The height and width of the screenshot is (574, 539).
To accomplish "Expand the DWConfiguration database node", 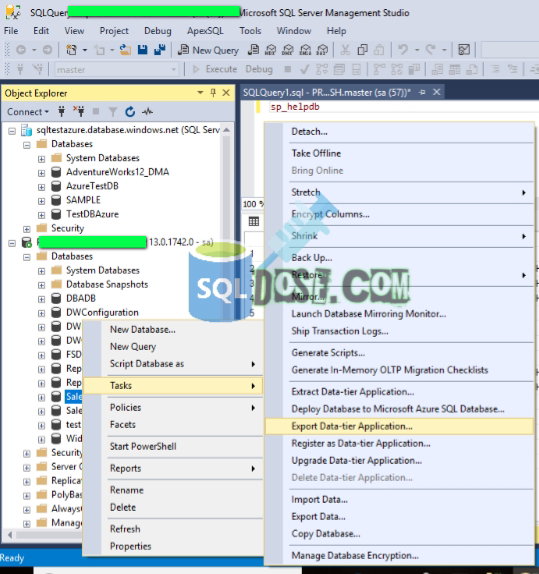I will [41, 313].
